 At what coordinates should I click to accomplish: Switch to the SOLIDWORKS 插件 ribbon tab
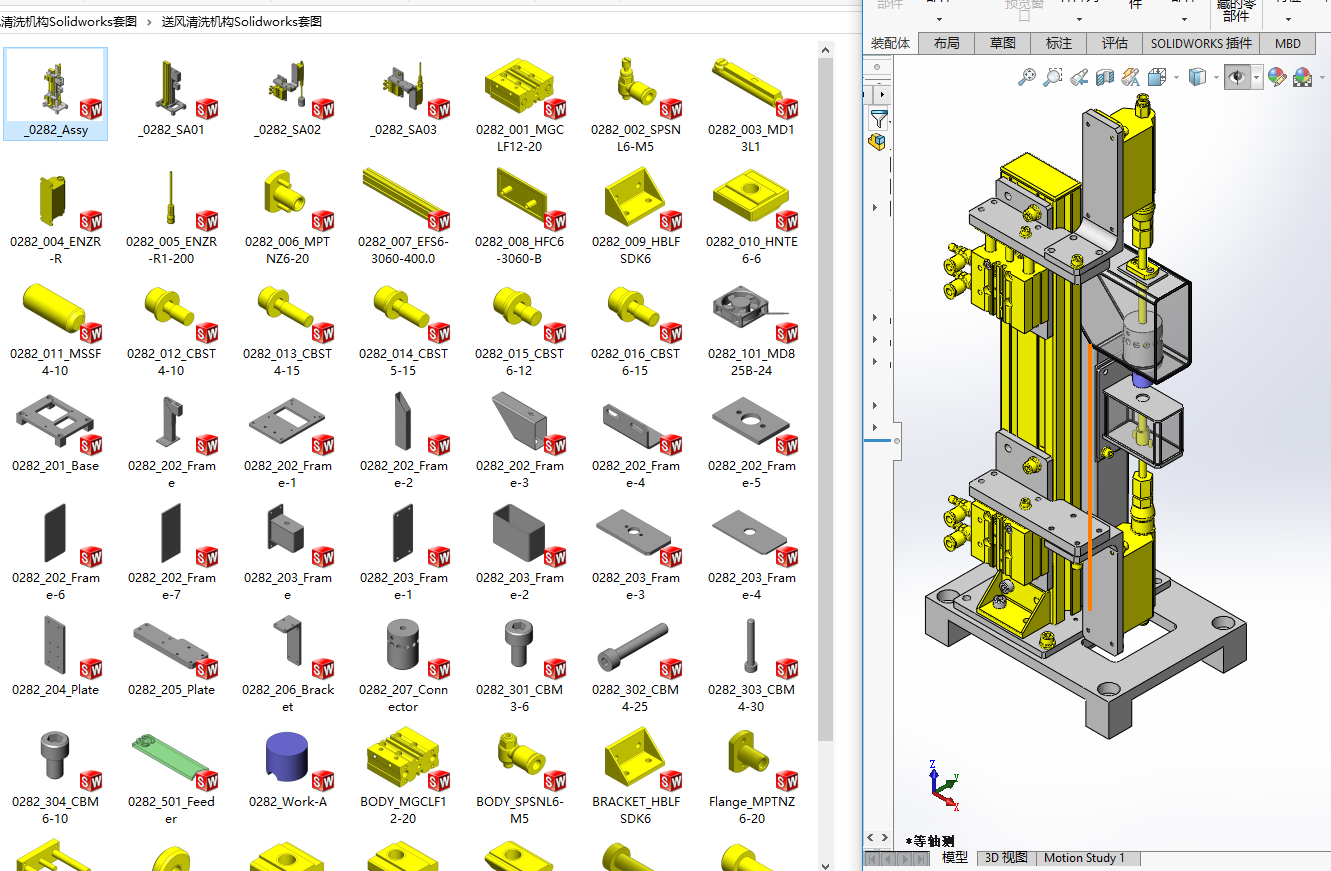pos(1203,43)
